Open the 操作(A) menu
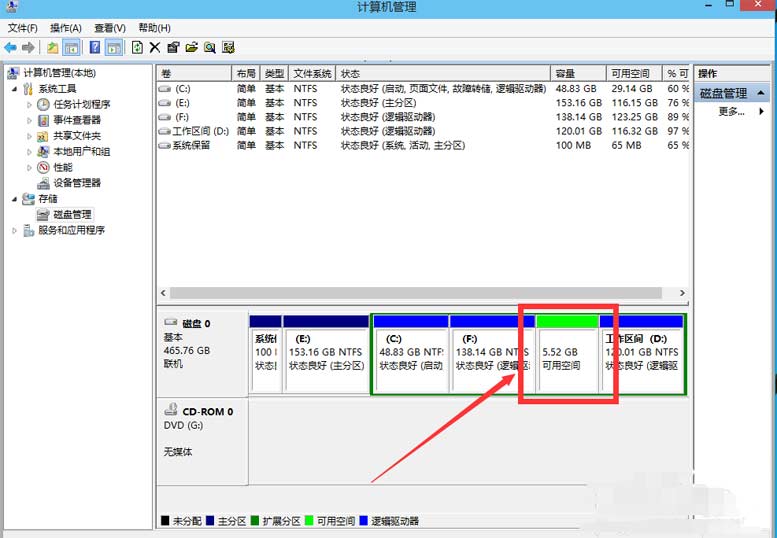 pyautogui.click(x=66, y=28)
